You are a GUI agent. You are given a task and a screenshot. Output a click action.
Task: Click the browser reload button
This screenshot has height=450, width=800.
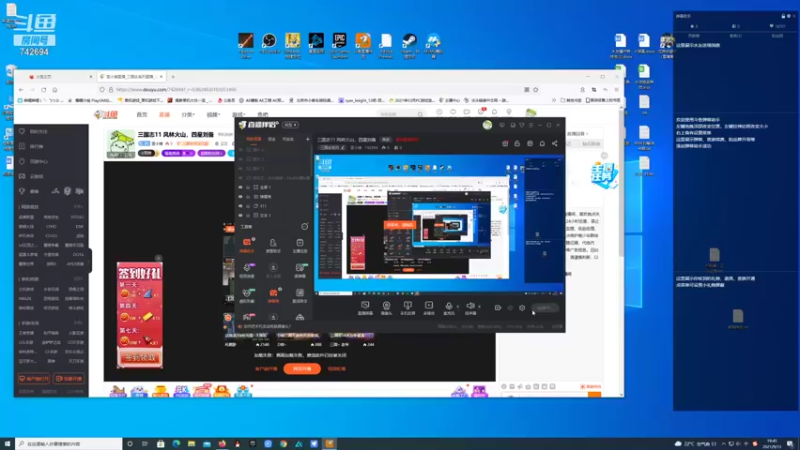43,90
